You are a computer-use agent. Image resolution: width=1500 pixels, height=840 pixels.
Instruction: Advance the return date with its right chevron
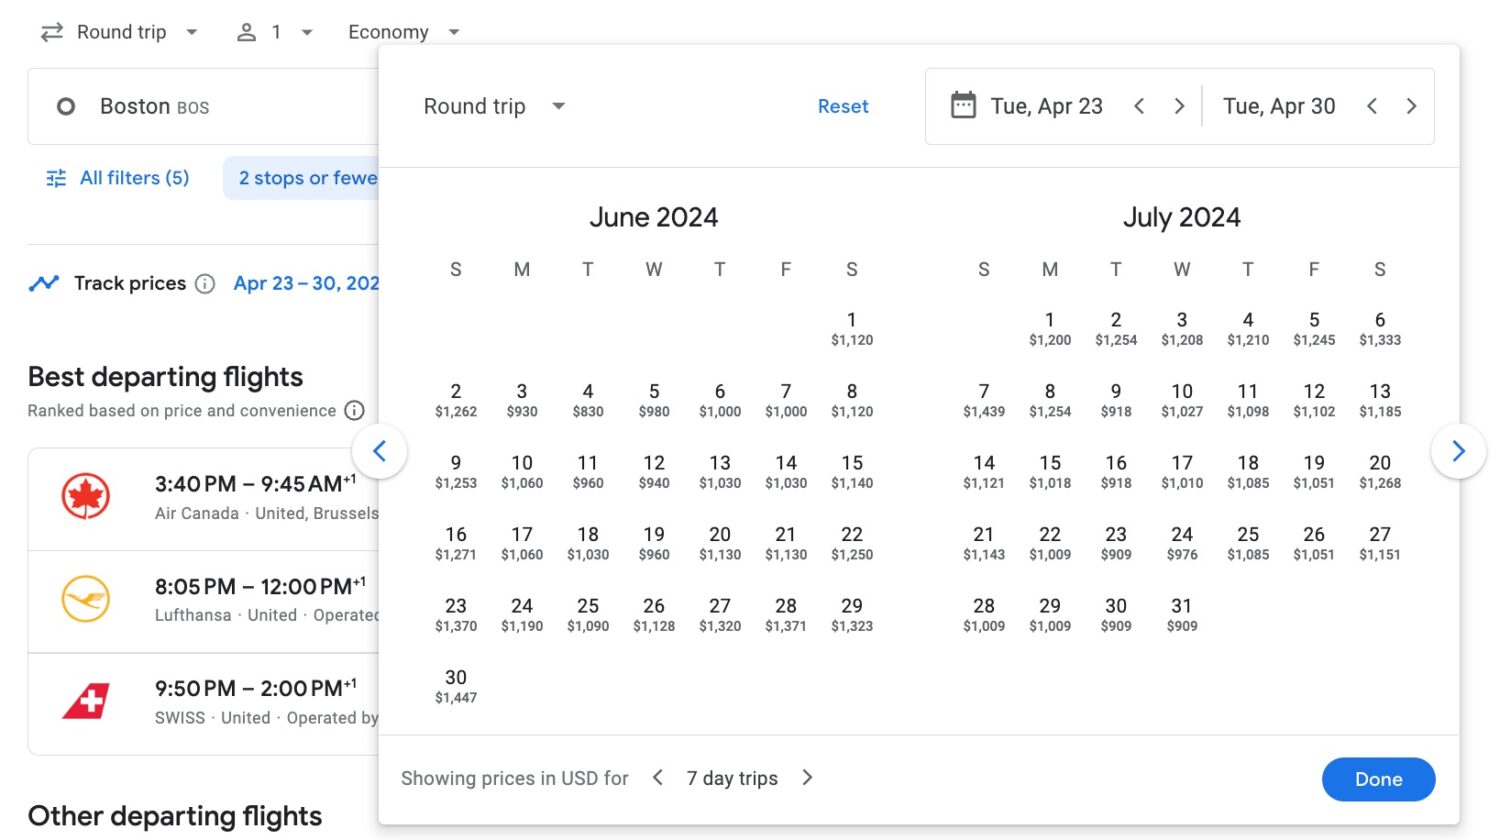(1411, 105)
